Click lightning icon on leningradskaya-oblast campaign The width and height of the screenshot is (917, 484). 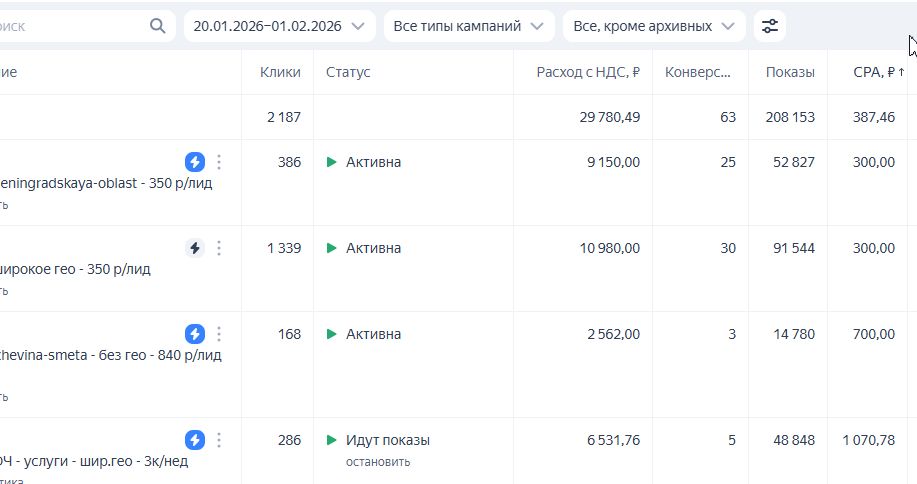click(195, 162)
